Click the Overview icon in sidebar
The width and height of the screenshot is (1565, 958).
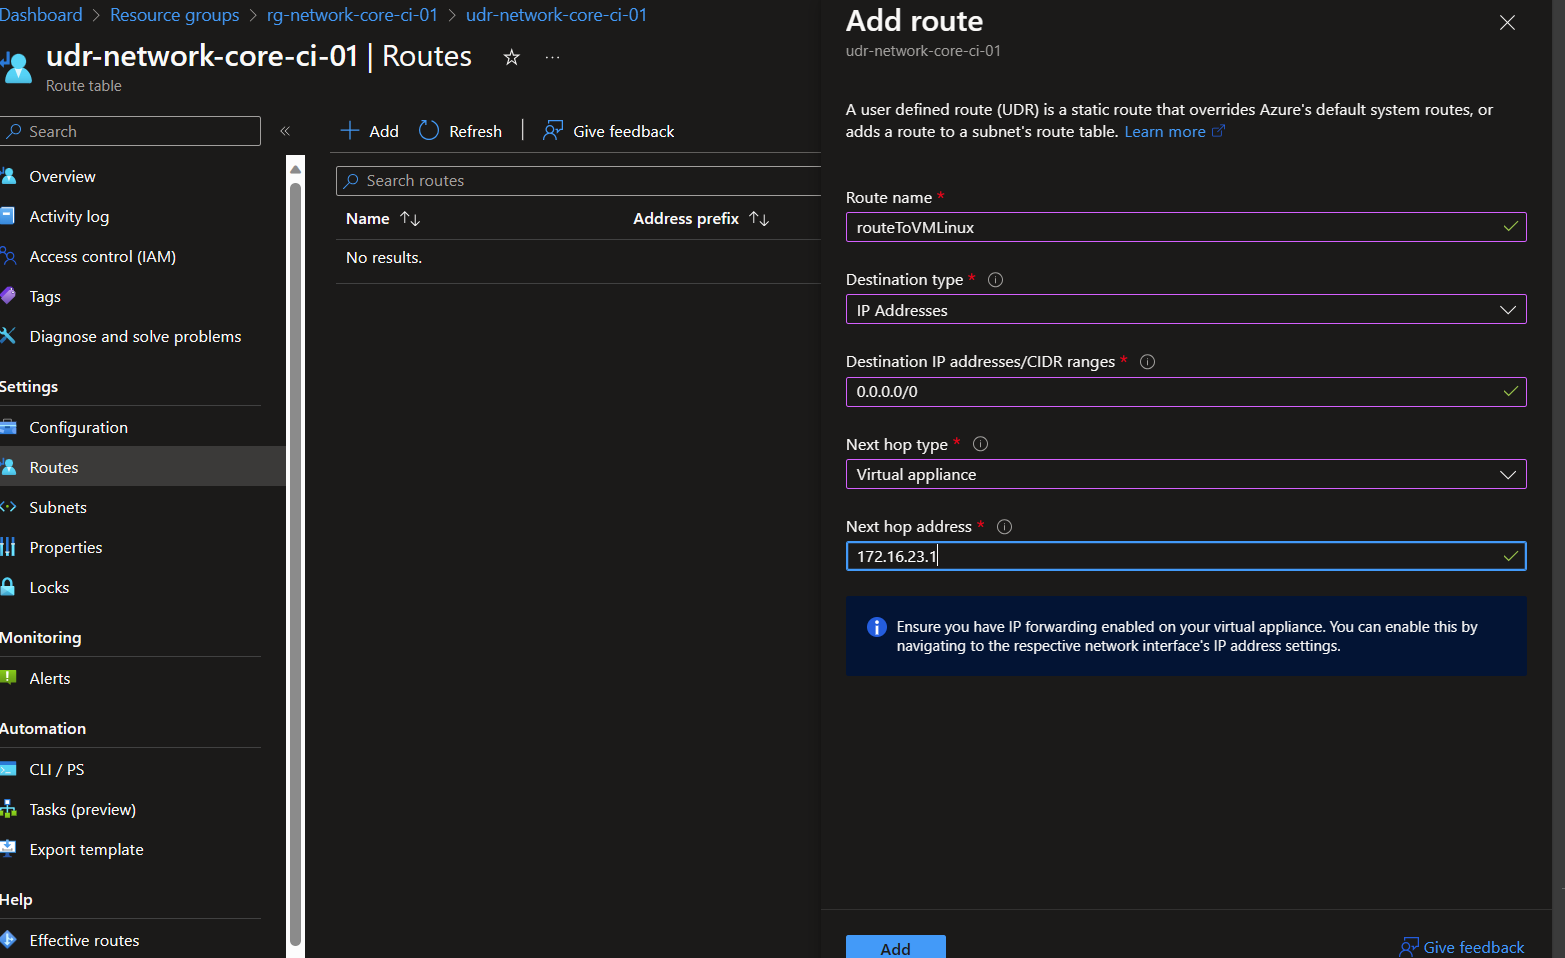8,176
